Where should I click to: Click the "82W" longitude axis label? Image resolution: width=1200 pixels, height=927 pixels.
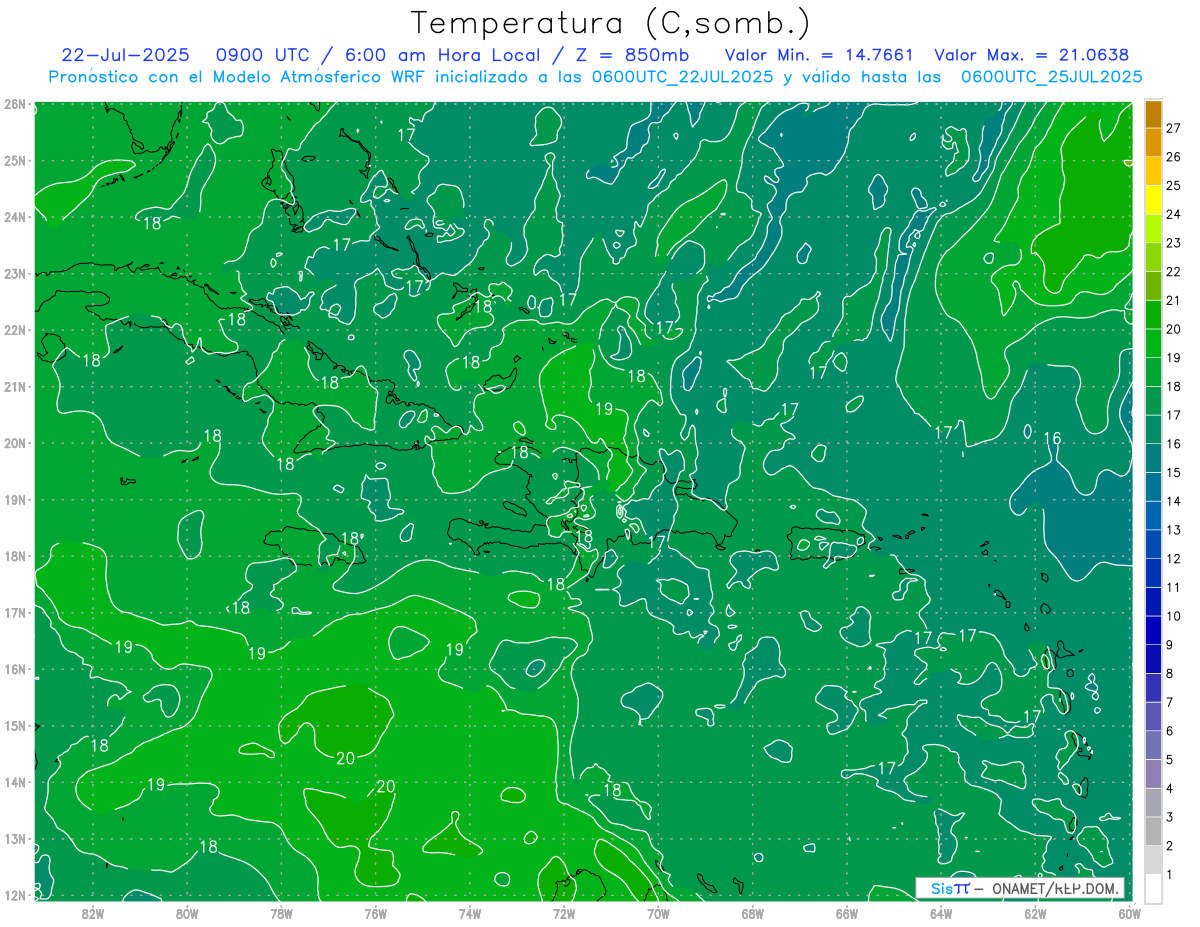click(93, 914)
